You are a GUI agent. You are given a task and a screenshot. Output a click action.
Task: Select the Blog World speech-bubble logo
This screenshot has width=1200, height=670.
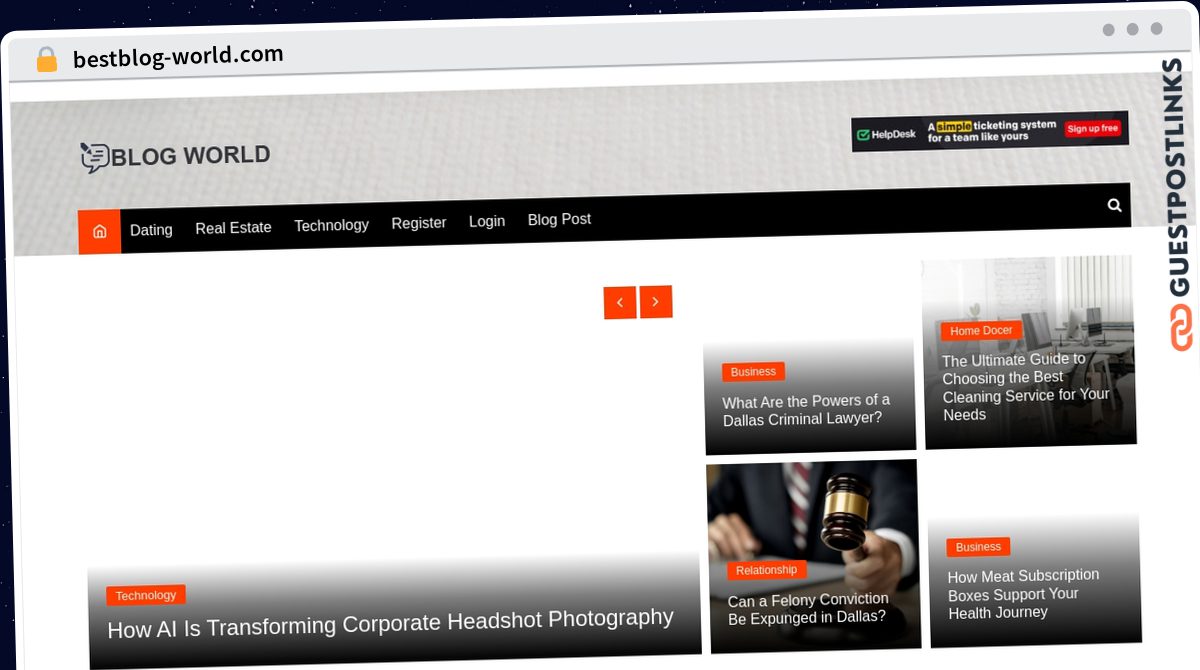pyautogui.click(x=93, y=156)
